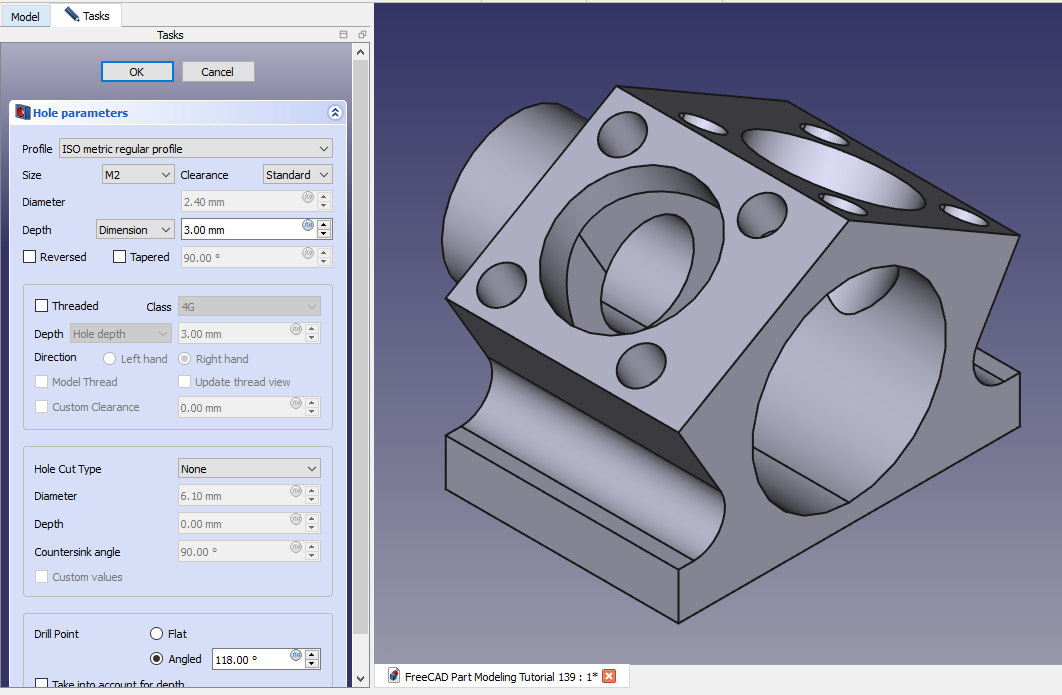
Task: Open expression editor for Depth field
Action: coord(308,225)
